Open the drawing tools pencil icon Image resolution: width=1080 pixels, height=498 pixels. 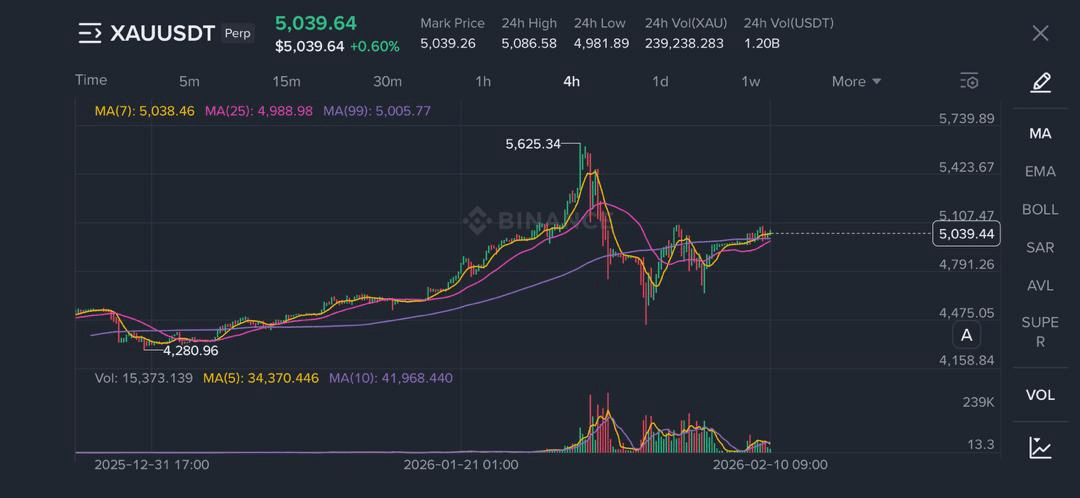[1040, 82]
